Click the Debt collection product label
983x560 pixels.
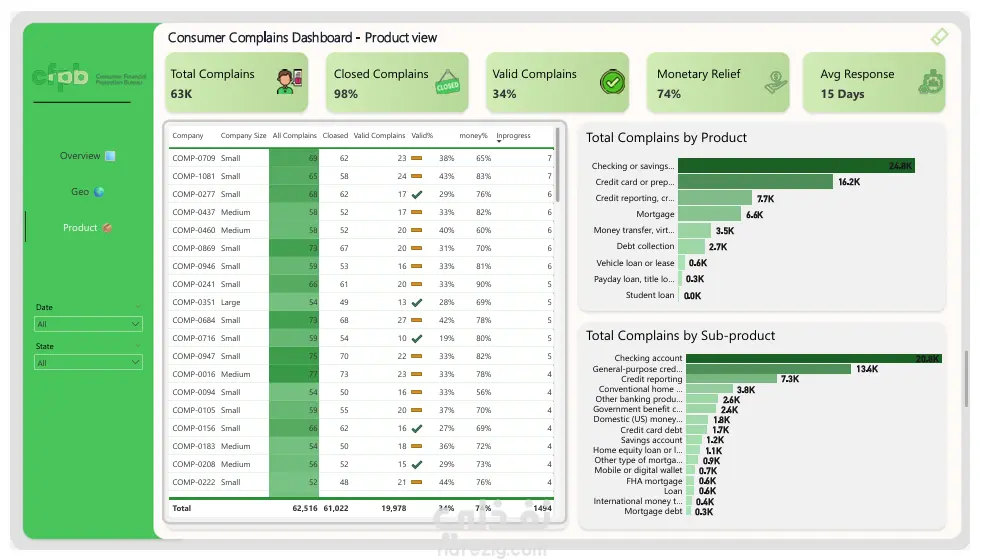[x=645, y=246]
